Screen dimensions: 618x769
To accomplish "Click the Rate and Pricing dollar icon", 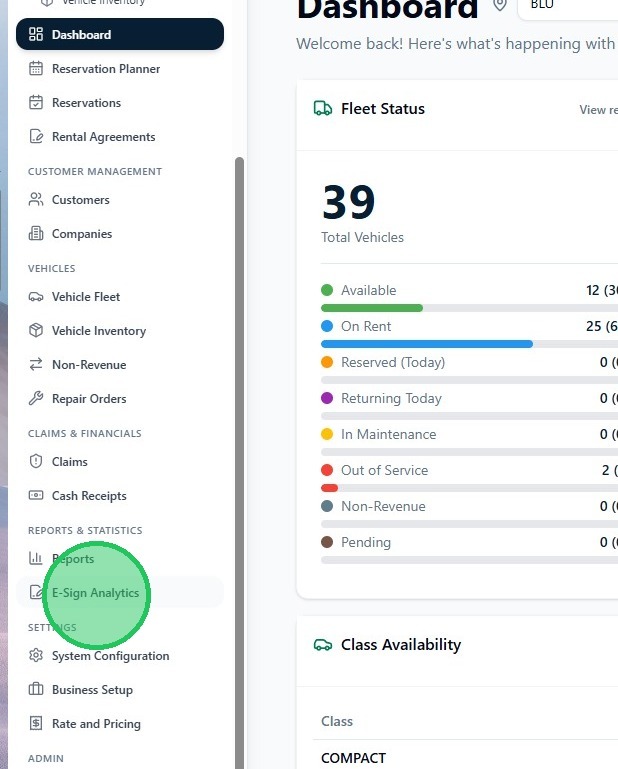I will (x=36, y=723).
